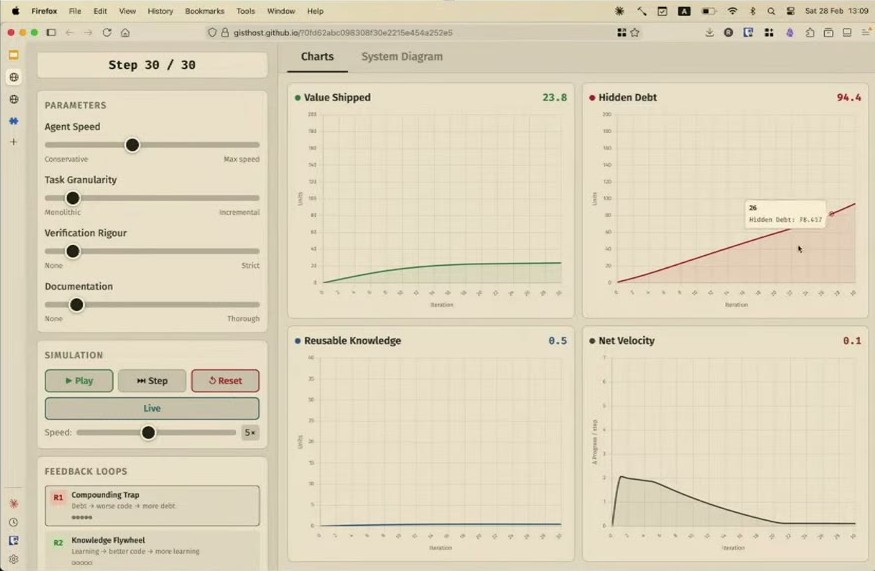Adjust the Agent Speed slider handle
875x571 pixels.
(x=132, y=145)
